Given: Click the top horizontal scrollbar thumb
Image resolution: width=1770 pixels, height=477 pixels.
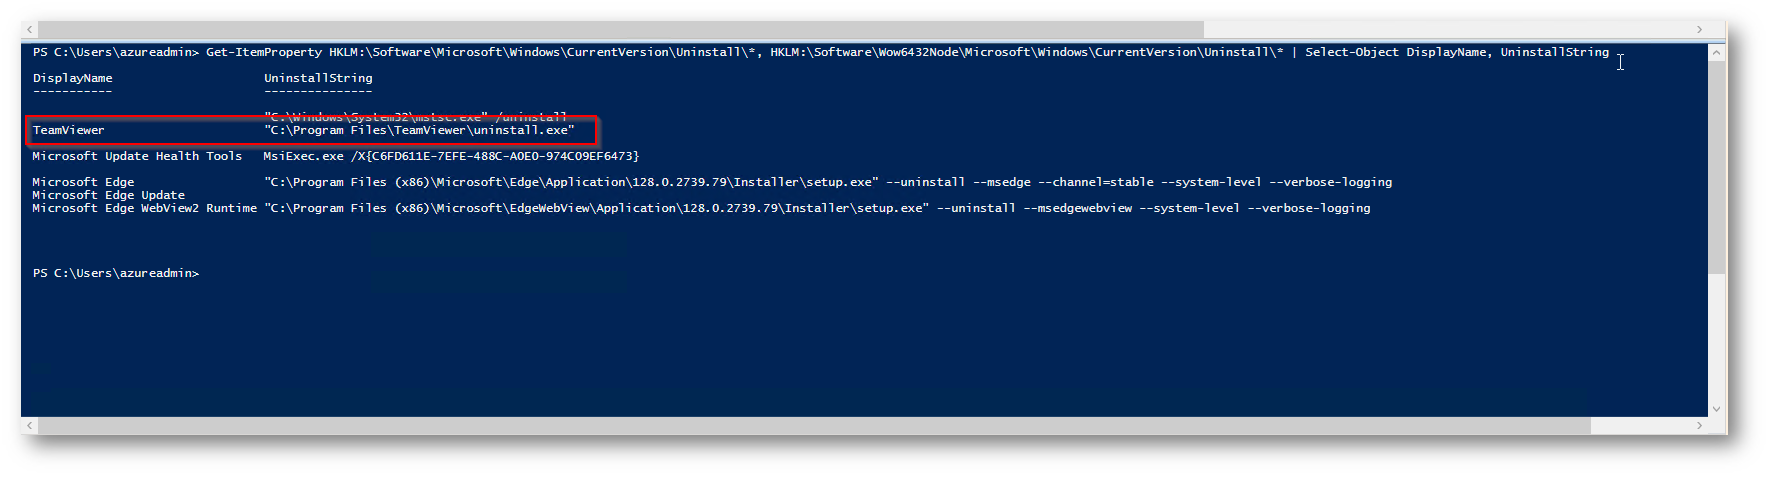Looking at the screenshot, I should click(x=620, y=30).
